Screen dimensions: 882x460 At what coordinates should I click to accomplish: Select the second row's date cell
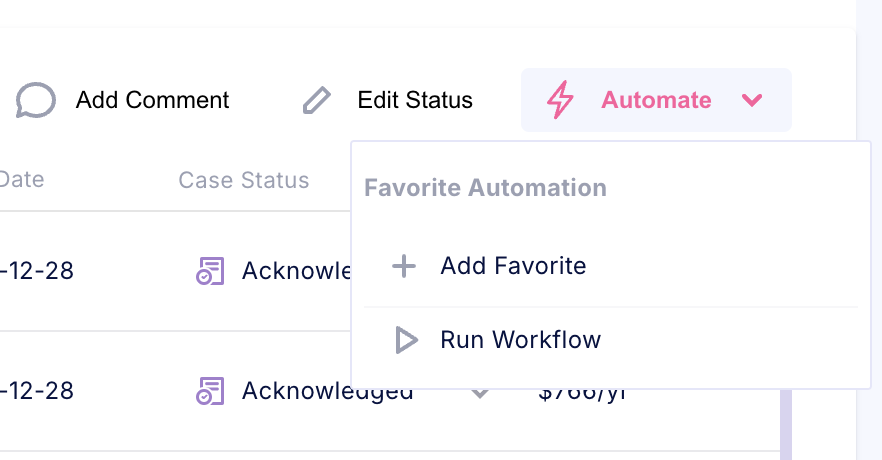38,391
